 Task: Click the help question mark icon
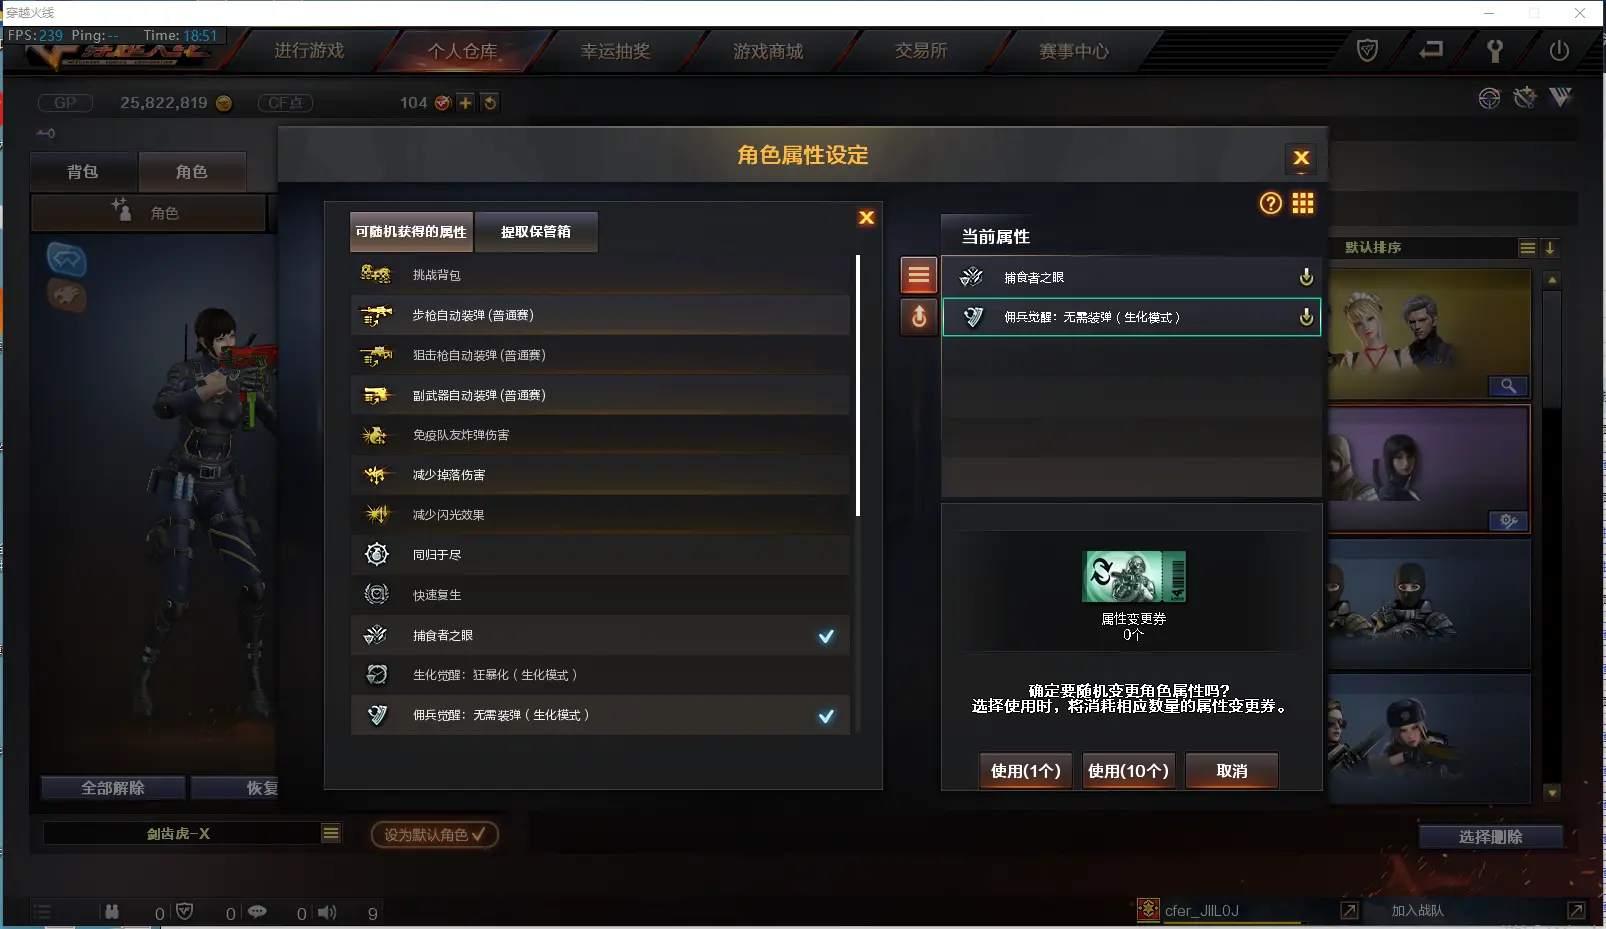coord(1270,204)
